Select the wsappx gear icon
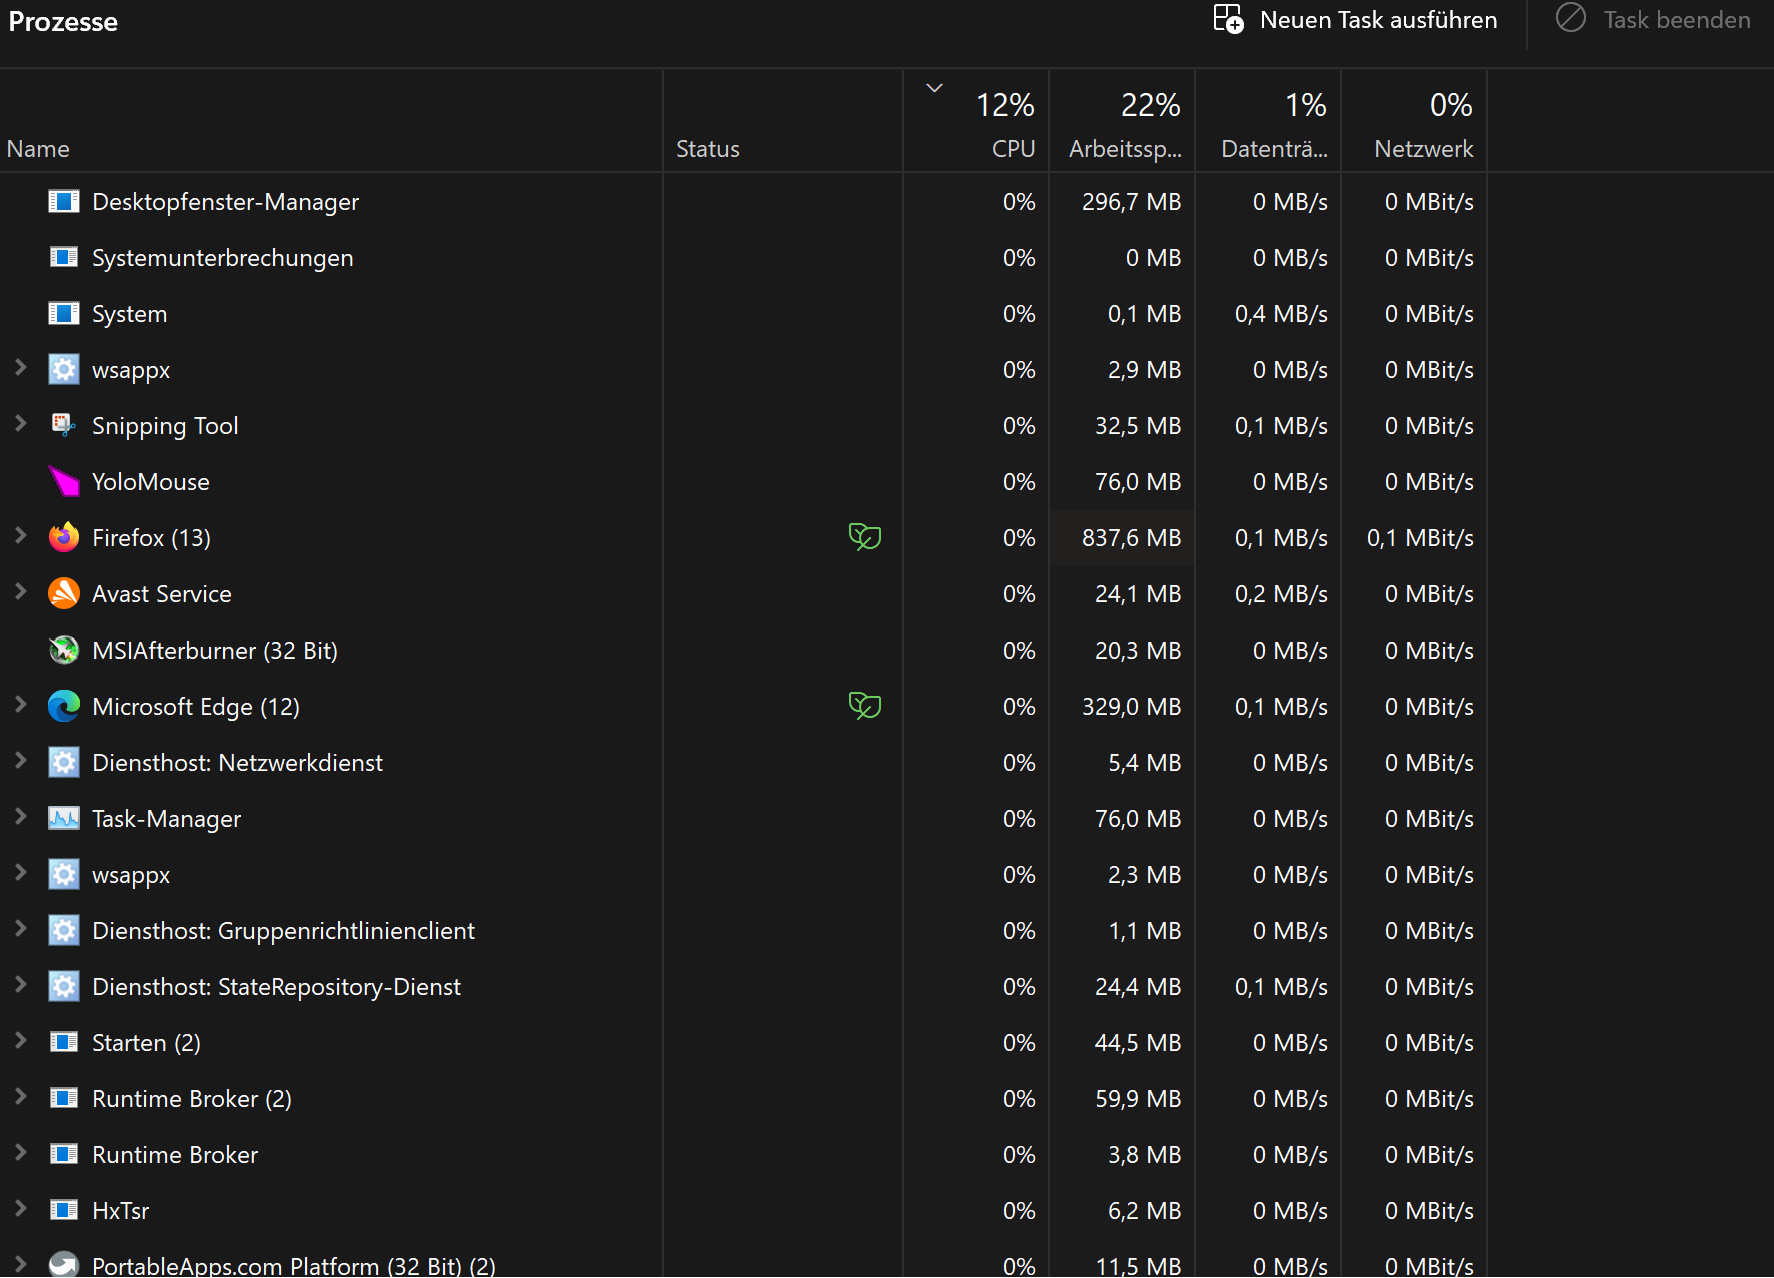 pyautogui.click(x=63, y=369)
